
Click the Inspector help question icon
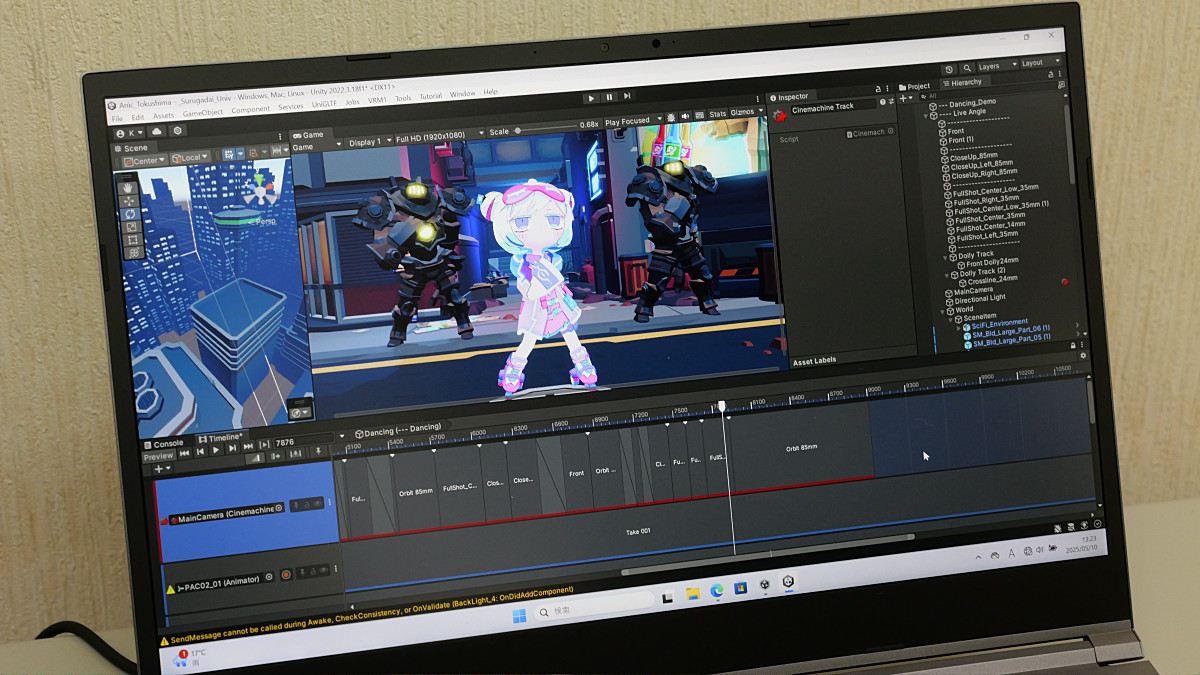[x=882, y=102]
